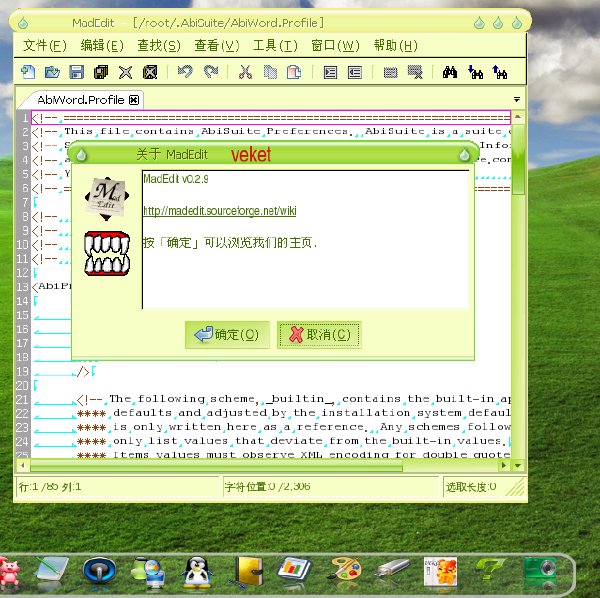Click the Uncomment lines toolbar icon
Viewport: 600px width, 598px height.
(415, 72)
